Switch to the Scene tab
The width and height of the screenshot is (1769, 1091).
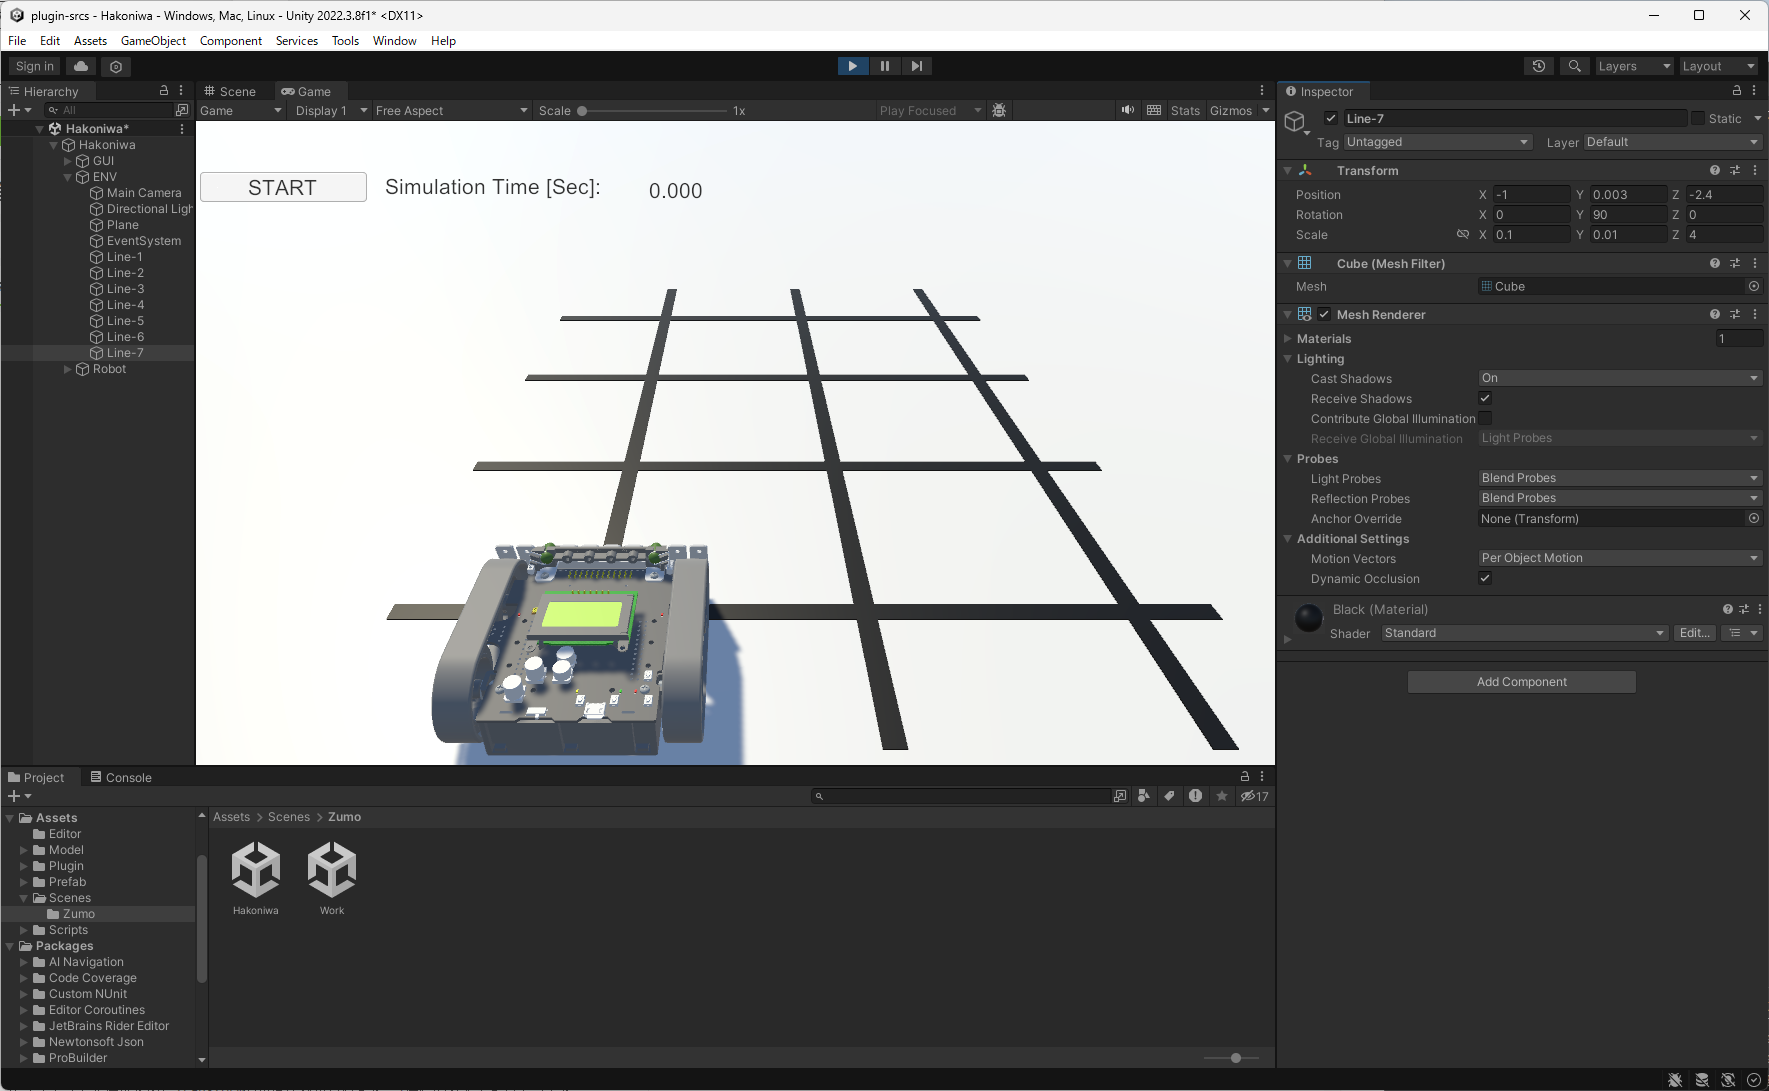pyautogui.click(x=229, y=91)
